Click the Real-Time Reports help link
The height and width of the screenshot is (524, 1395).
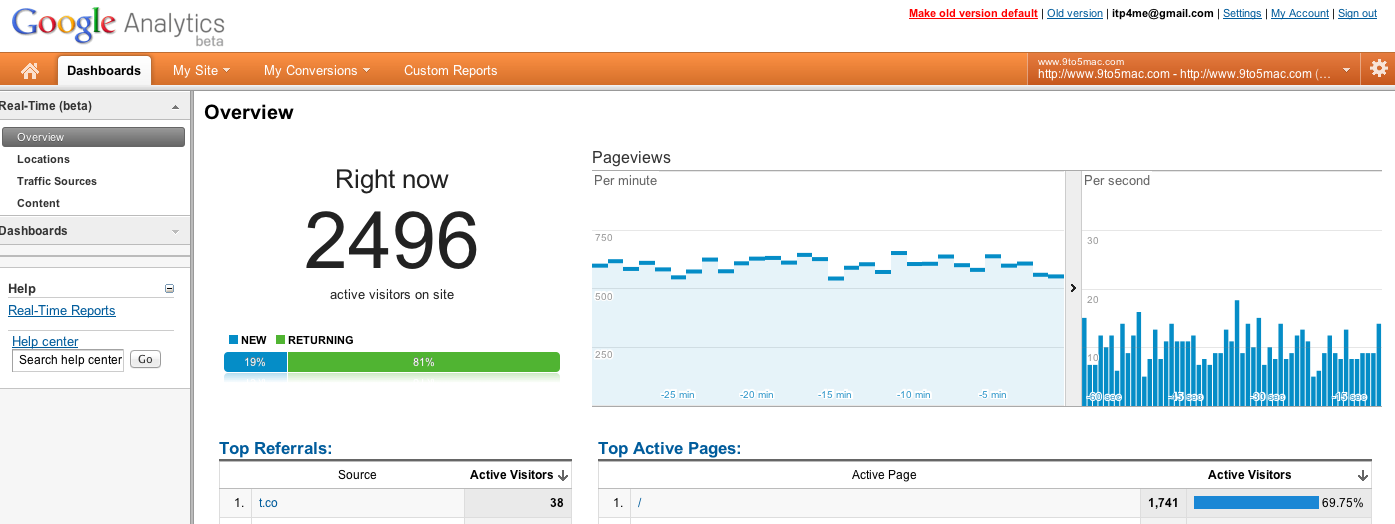62,311
